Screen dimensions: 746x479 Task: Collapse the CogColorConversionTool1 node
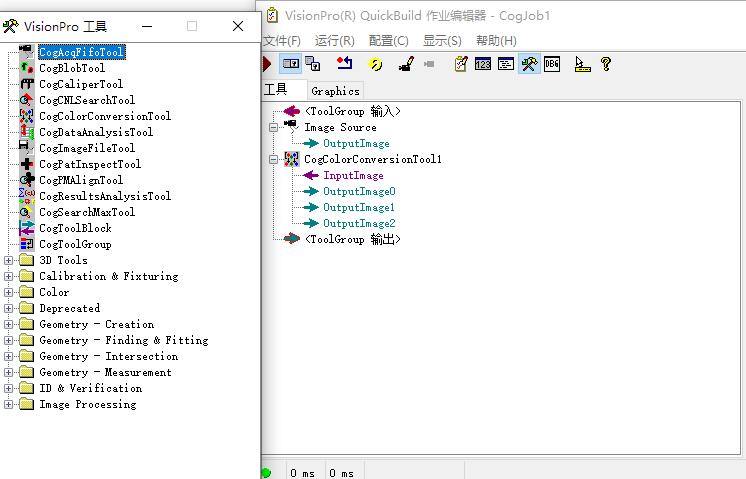pos(274,159)
